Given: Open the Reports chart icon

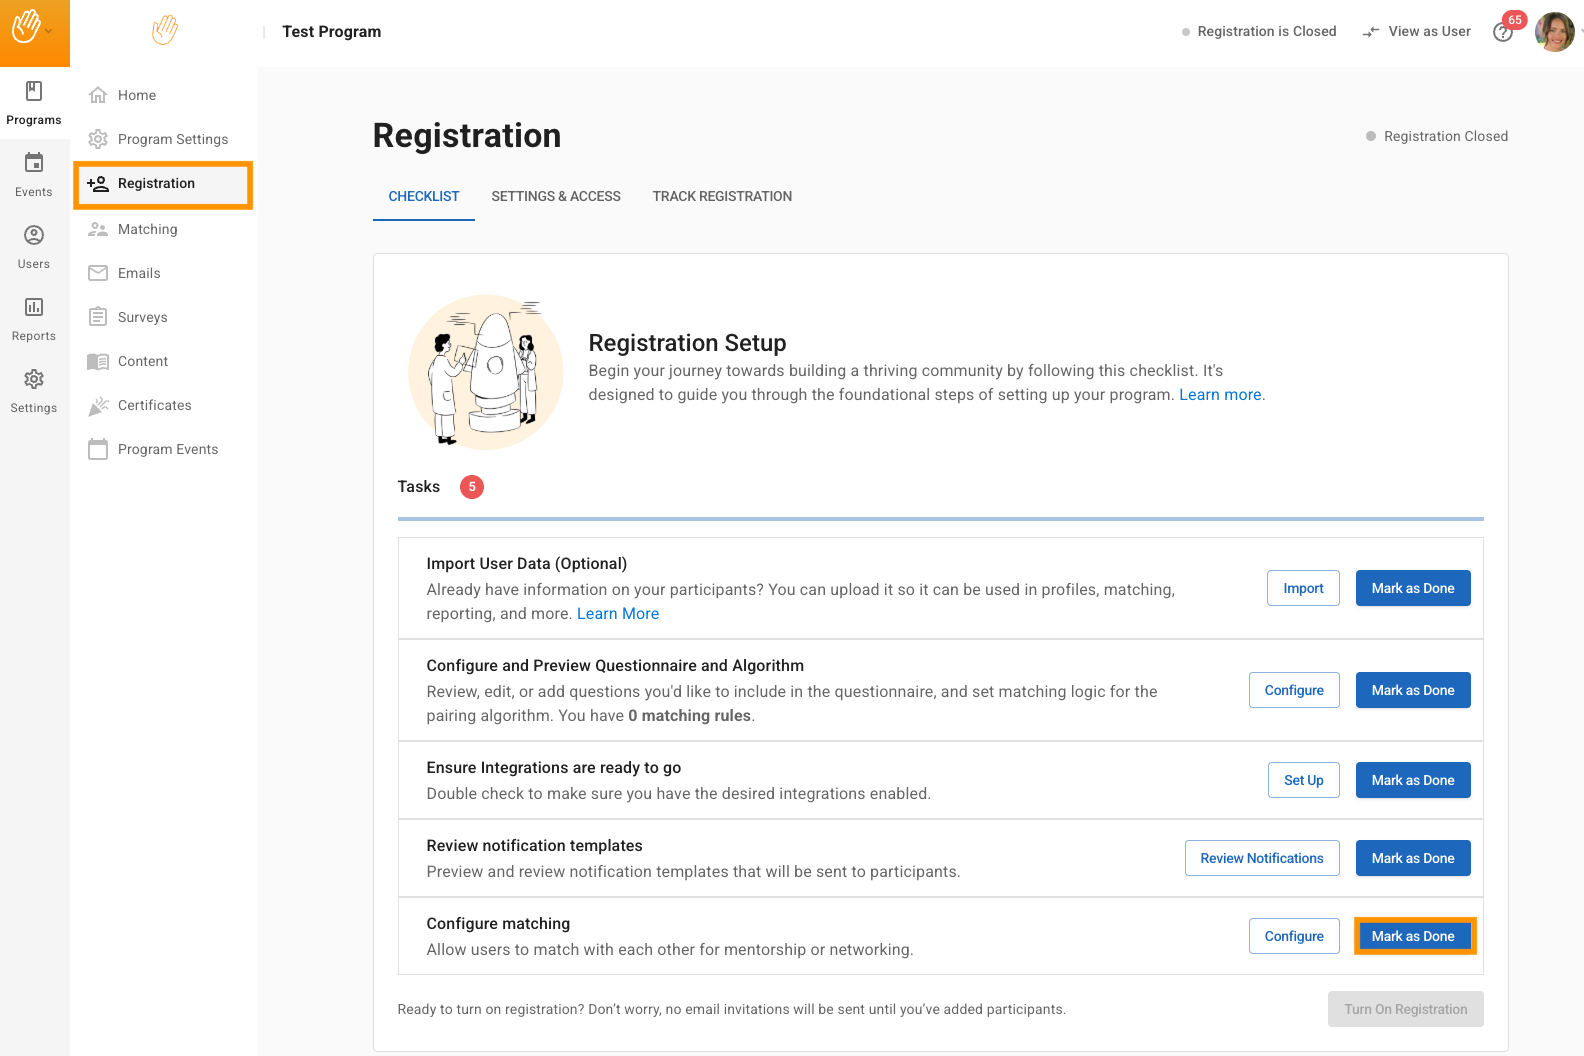Looking at the screenshot, I should (34, 307).
